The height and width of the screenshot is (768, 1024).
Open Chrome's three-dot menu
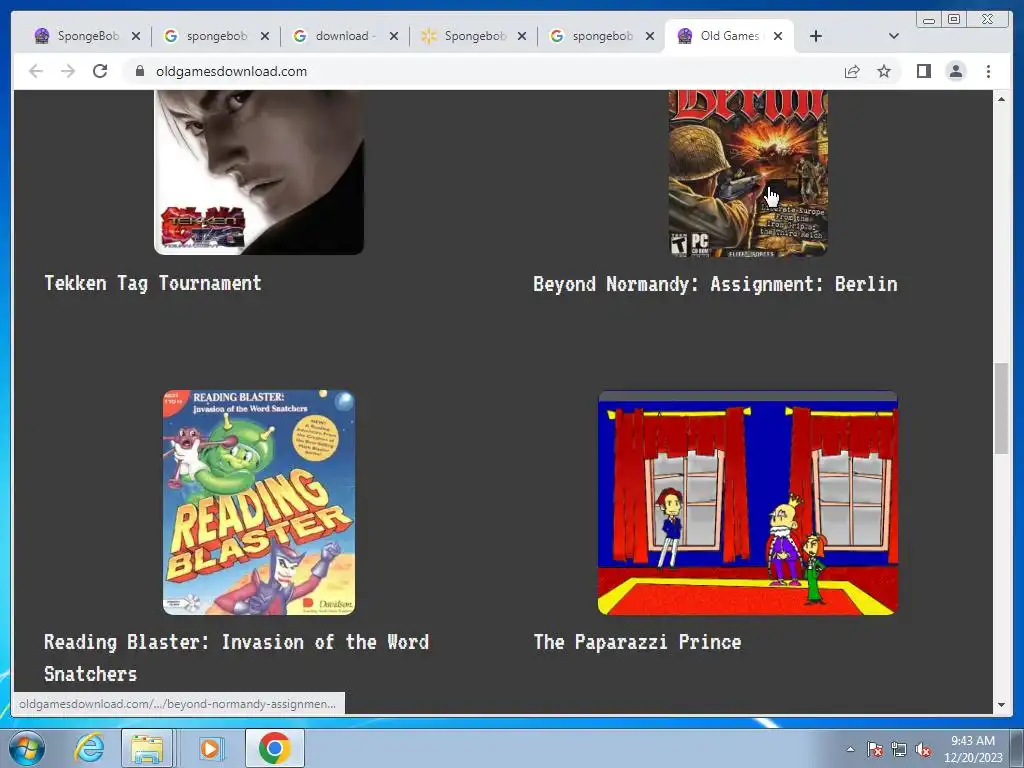pos(988,71)
